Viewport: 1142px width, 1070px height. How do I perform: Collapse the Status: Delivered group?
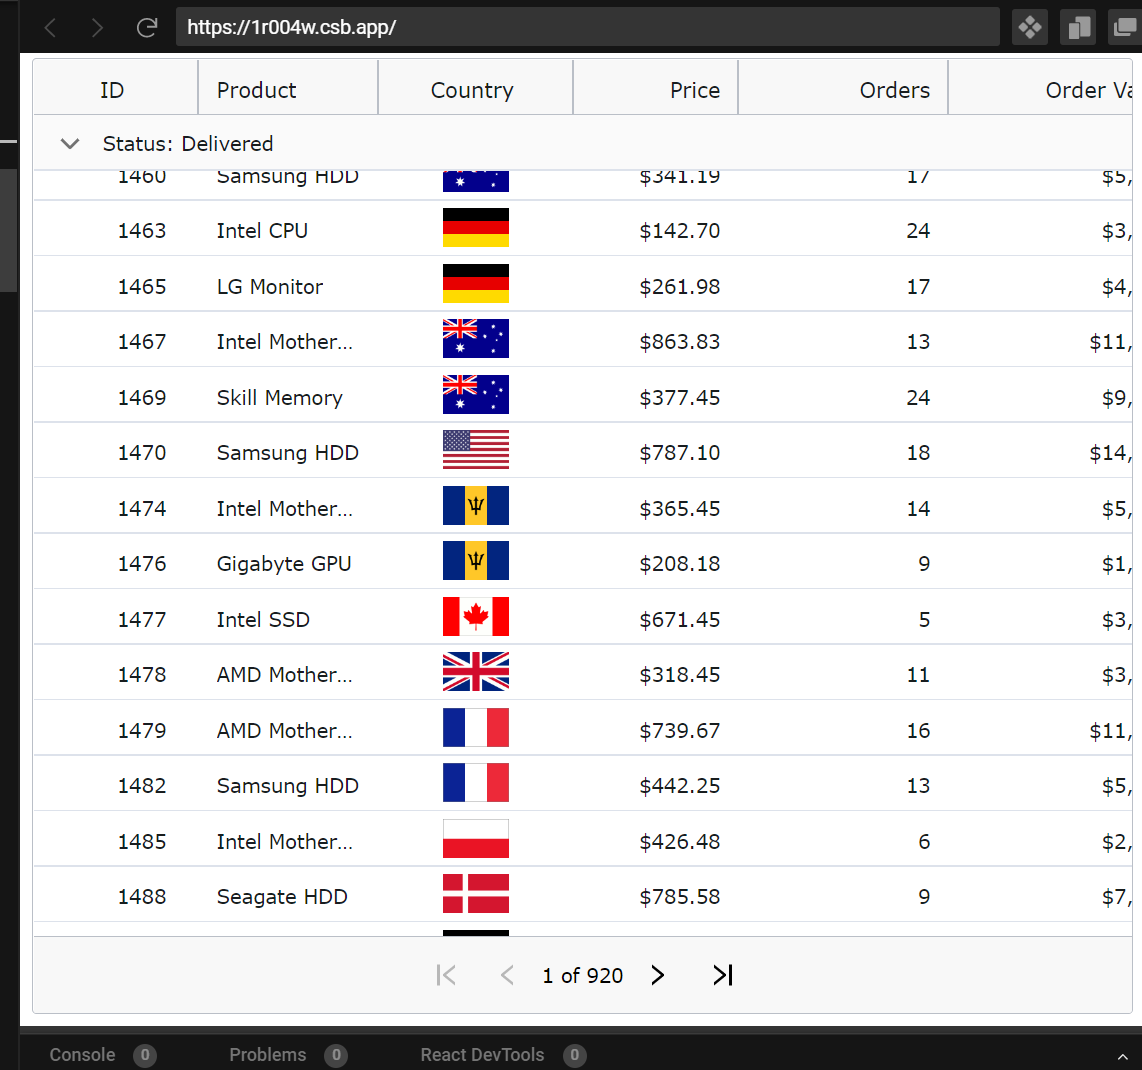click(x=70, y=143)
